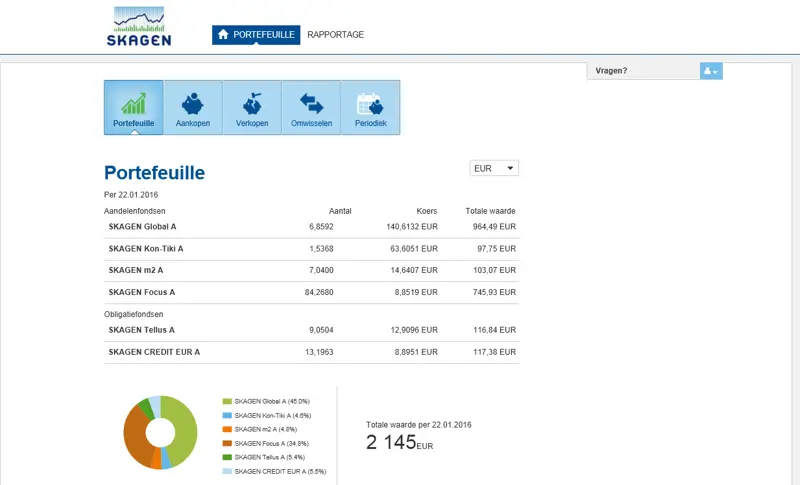Click the SKAGEN Global A (45.0%) legend label

[x=272, y=401]
